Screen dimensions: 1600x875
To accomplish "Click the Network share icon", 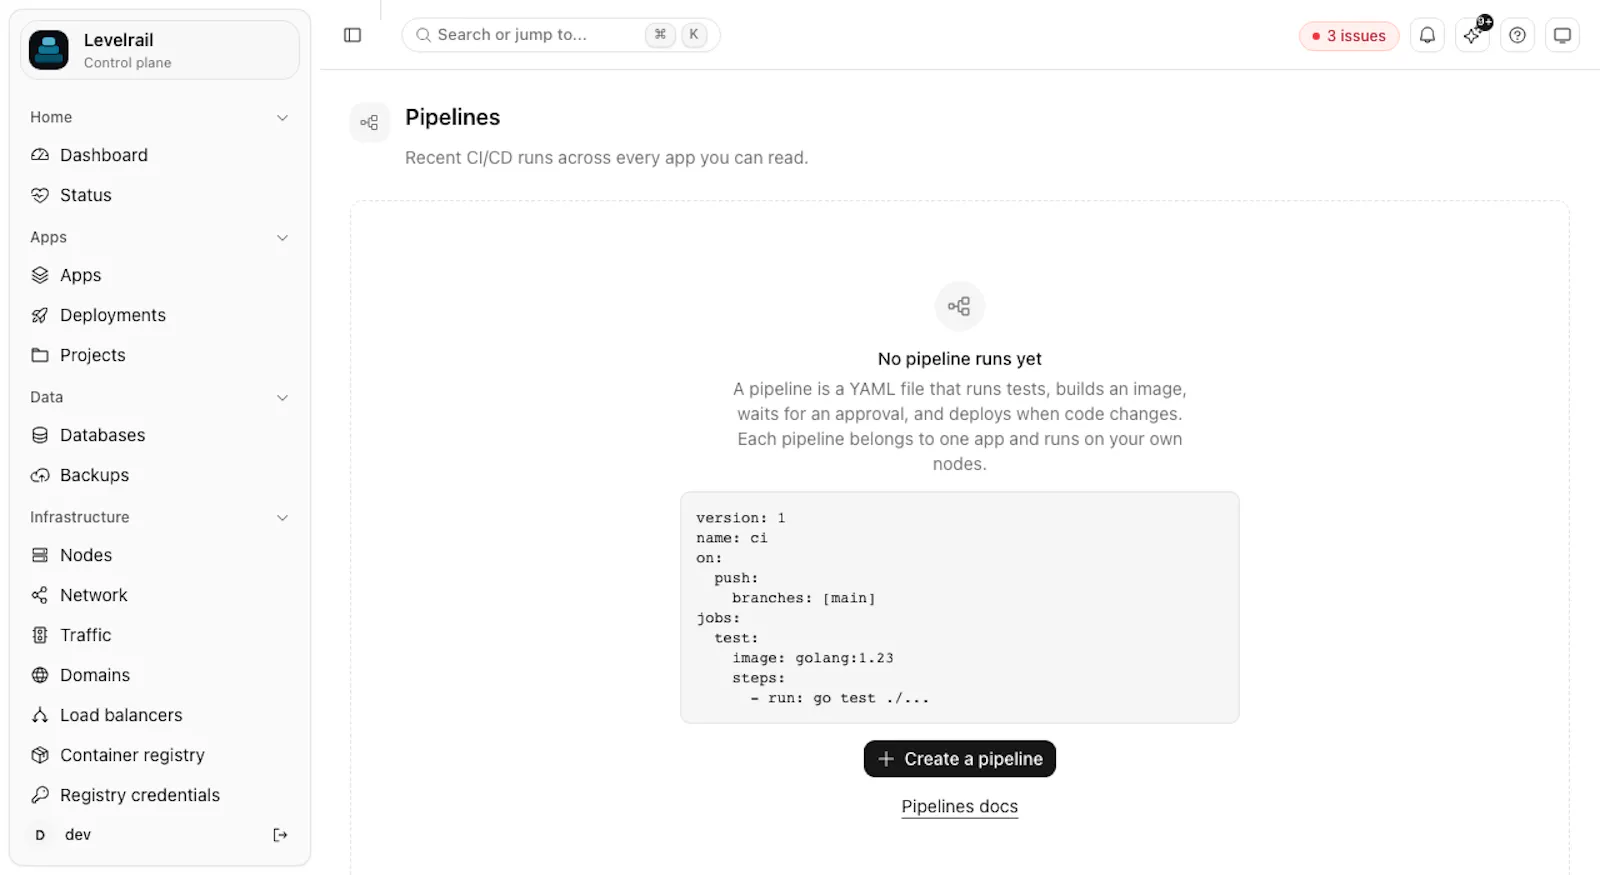I will click(40, 595).
